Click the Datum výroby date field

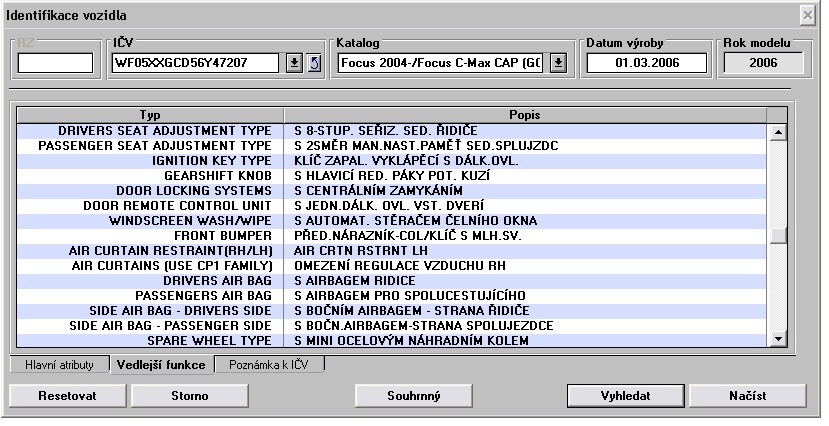click(646, 64)
